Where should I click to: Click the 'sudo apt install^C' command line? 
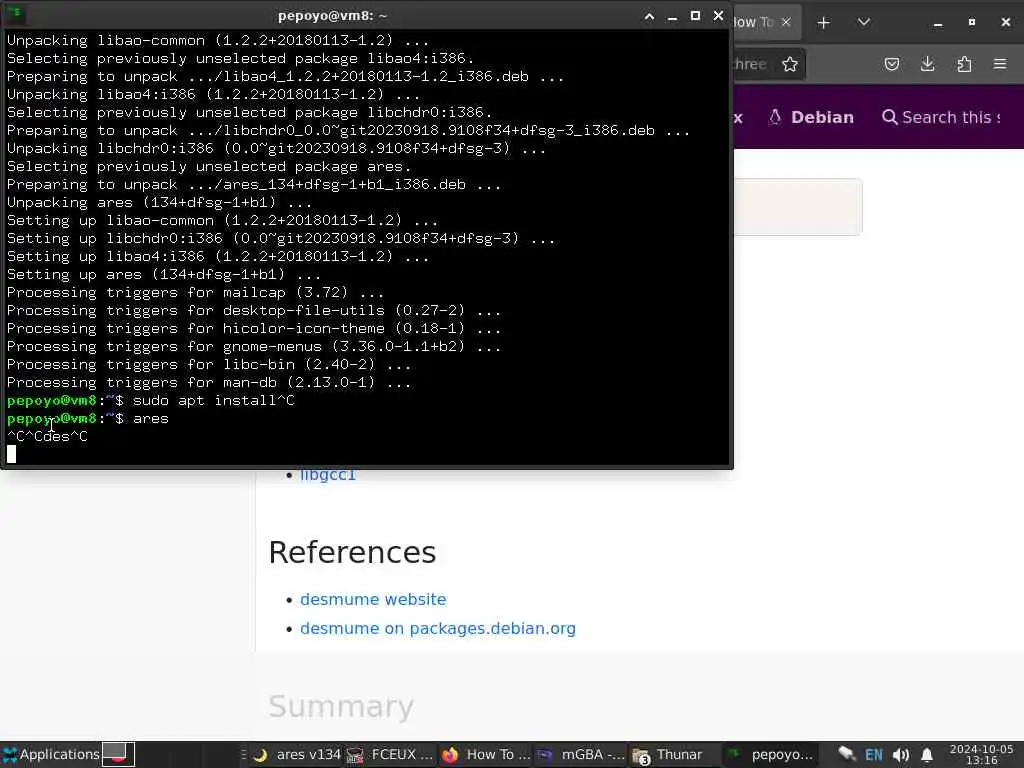point(214,400)
